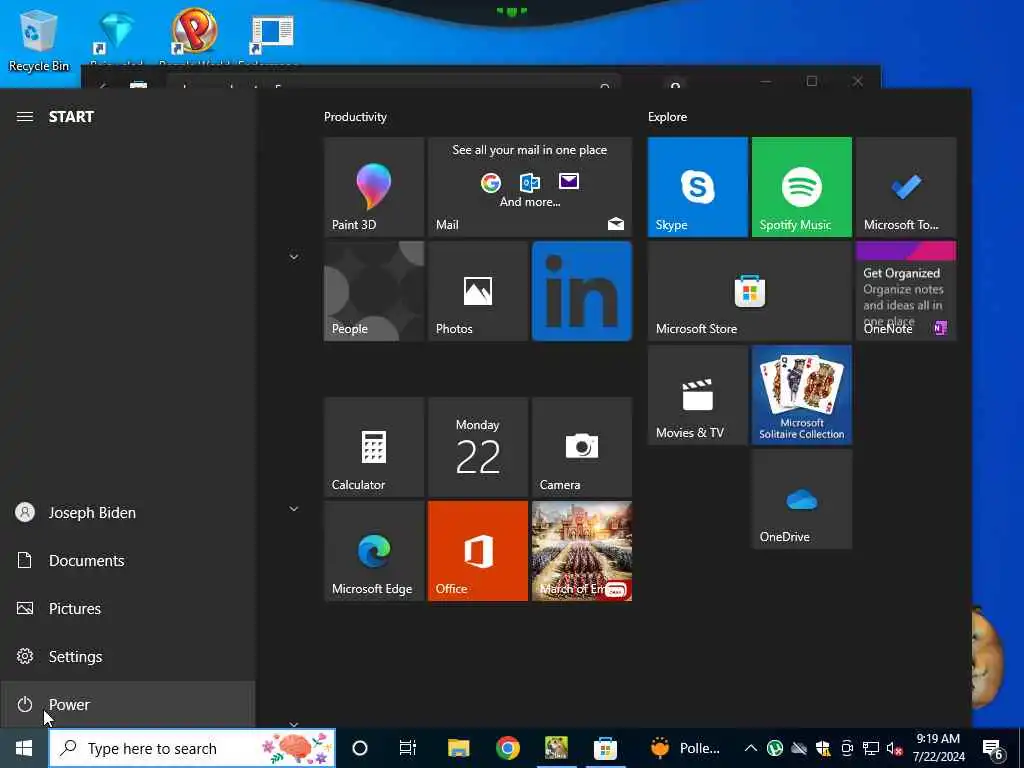Open the Microsoft Store tile
1024x768 pixels.
pos(750,291)
